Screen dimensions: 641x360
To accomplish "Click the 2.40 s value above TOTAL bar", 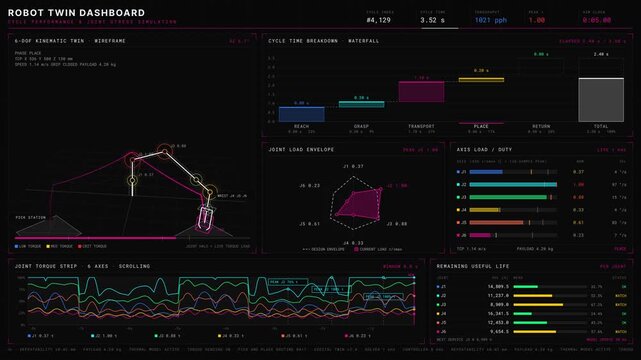I will pos(601,54).
